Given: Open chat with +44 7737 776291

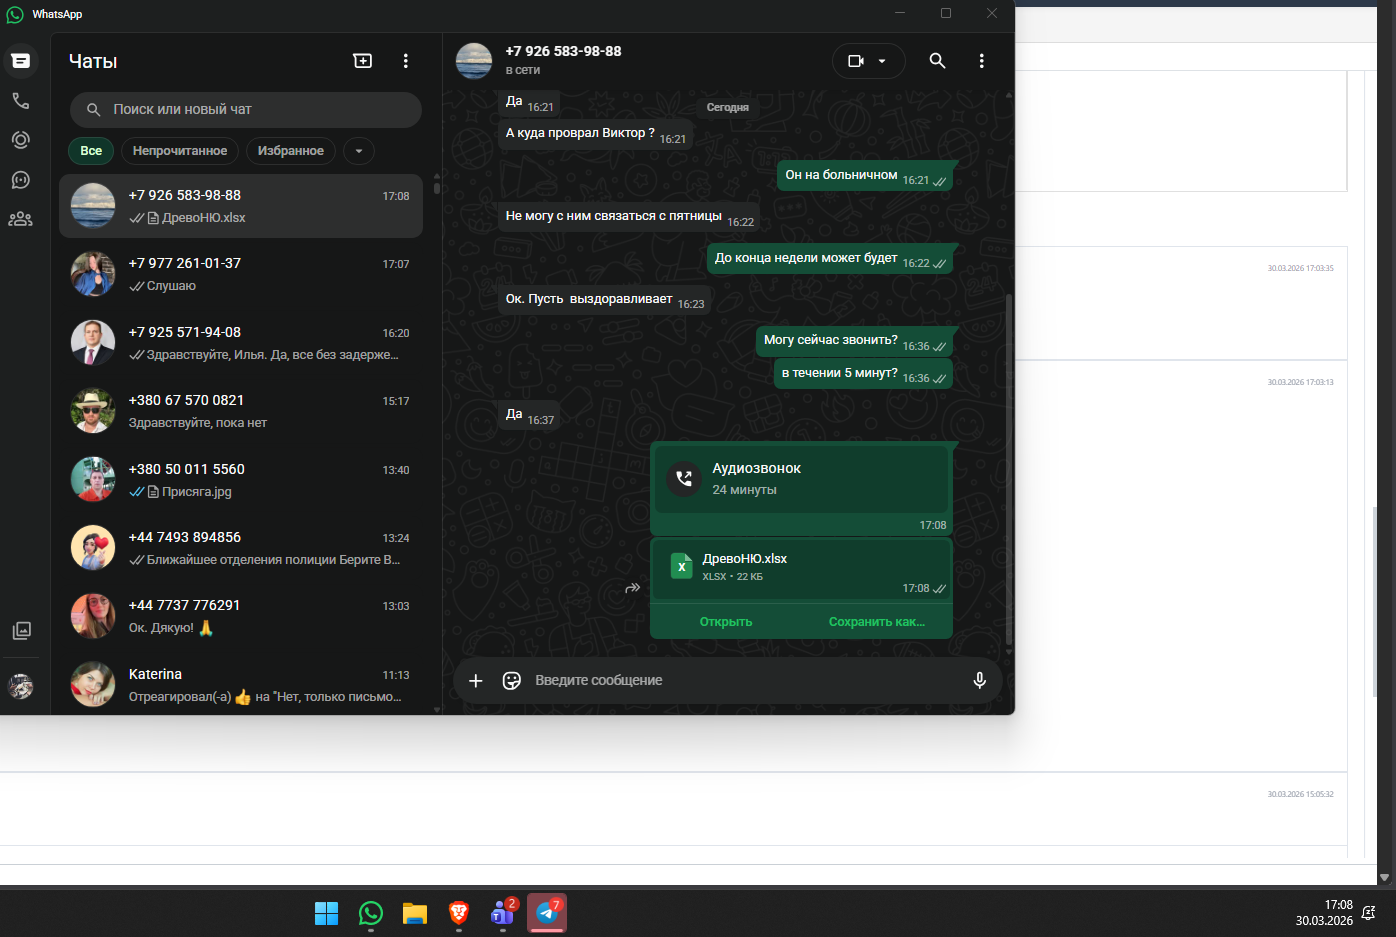Looking at the screenshot, I should (x=241, y=616).
